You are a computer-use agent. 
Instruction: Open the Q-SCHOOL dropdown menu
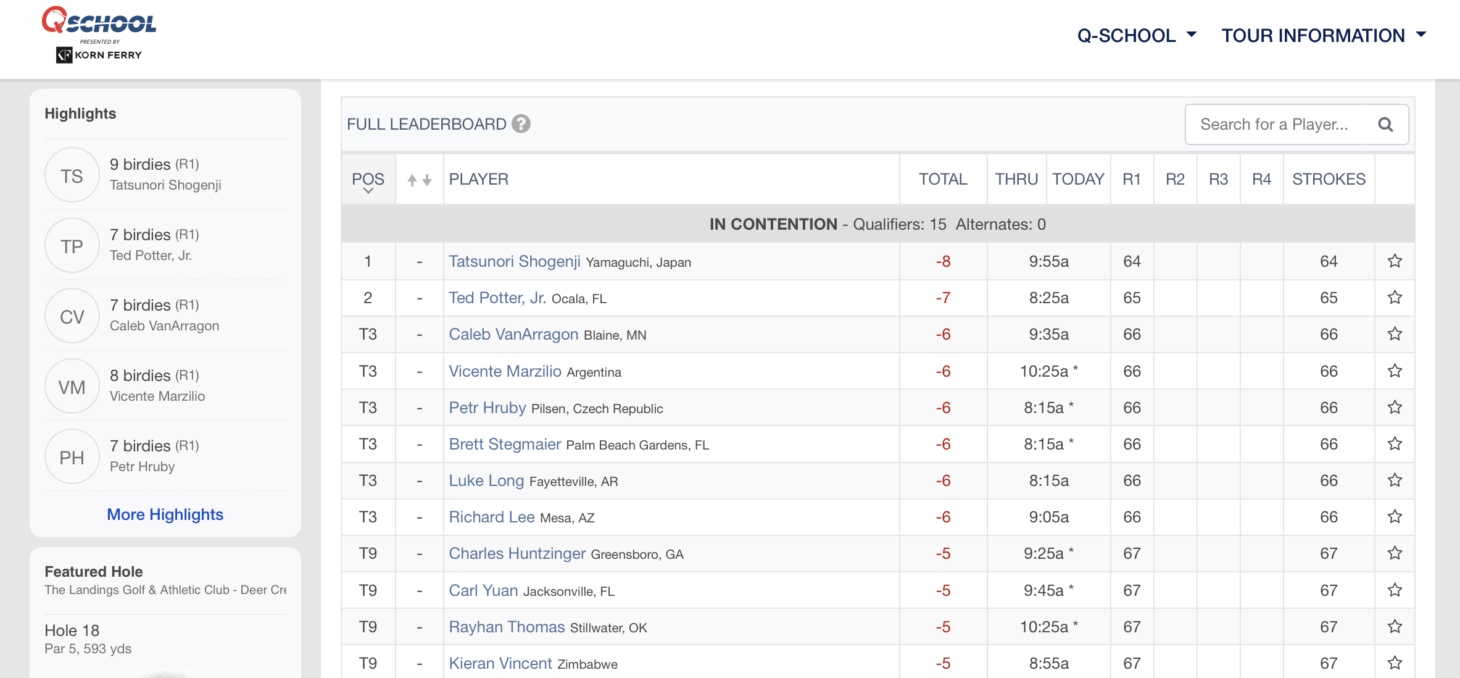pyautogui.click(x=1136, y=36)
